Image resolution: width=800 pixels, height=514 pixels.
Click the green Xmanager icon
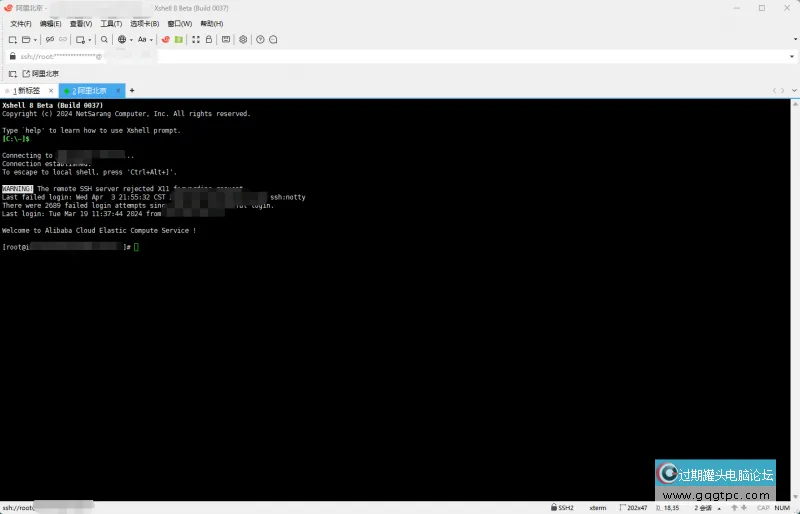[179, 40]
